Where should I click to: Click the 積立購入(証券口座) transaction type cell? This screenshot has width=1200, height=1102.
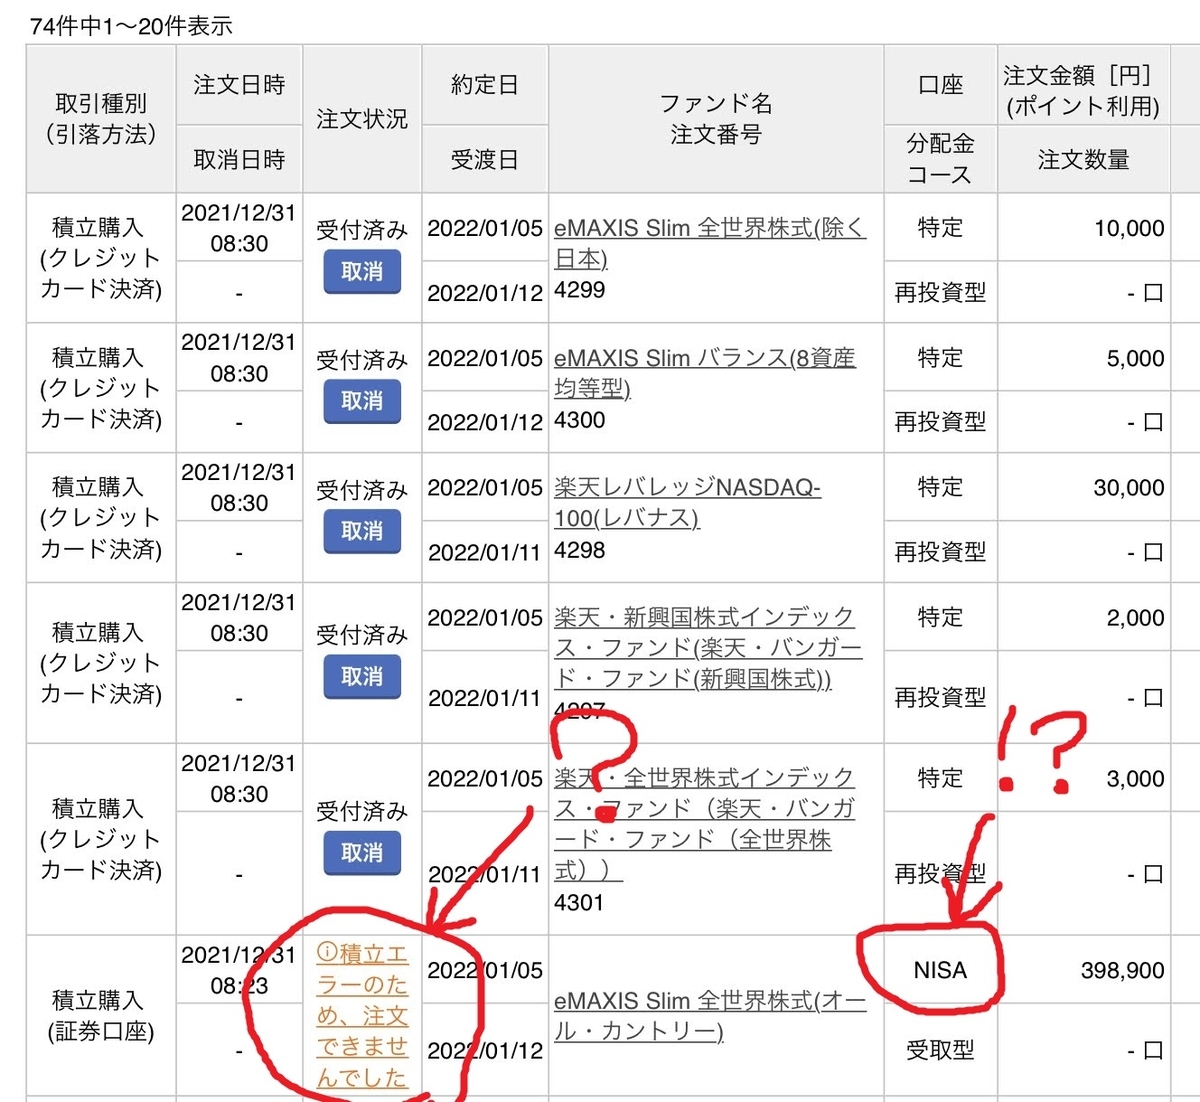[101, 1016]
